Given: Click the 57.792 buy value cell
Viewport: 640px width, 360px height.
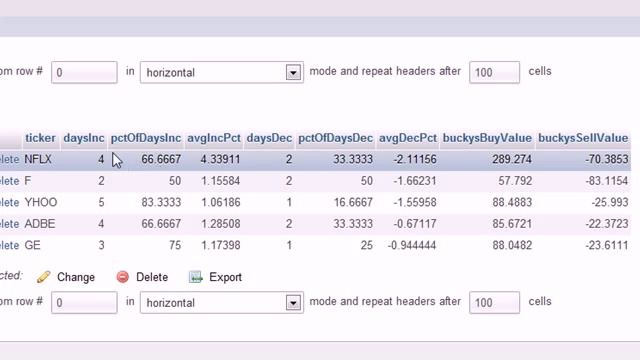Looking at the screenshot, I should tap(515, 181).
